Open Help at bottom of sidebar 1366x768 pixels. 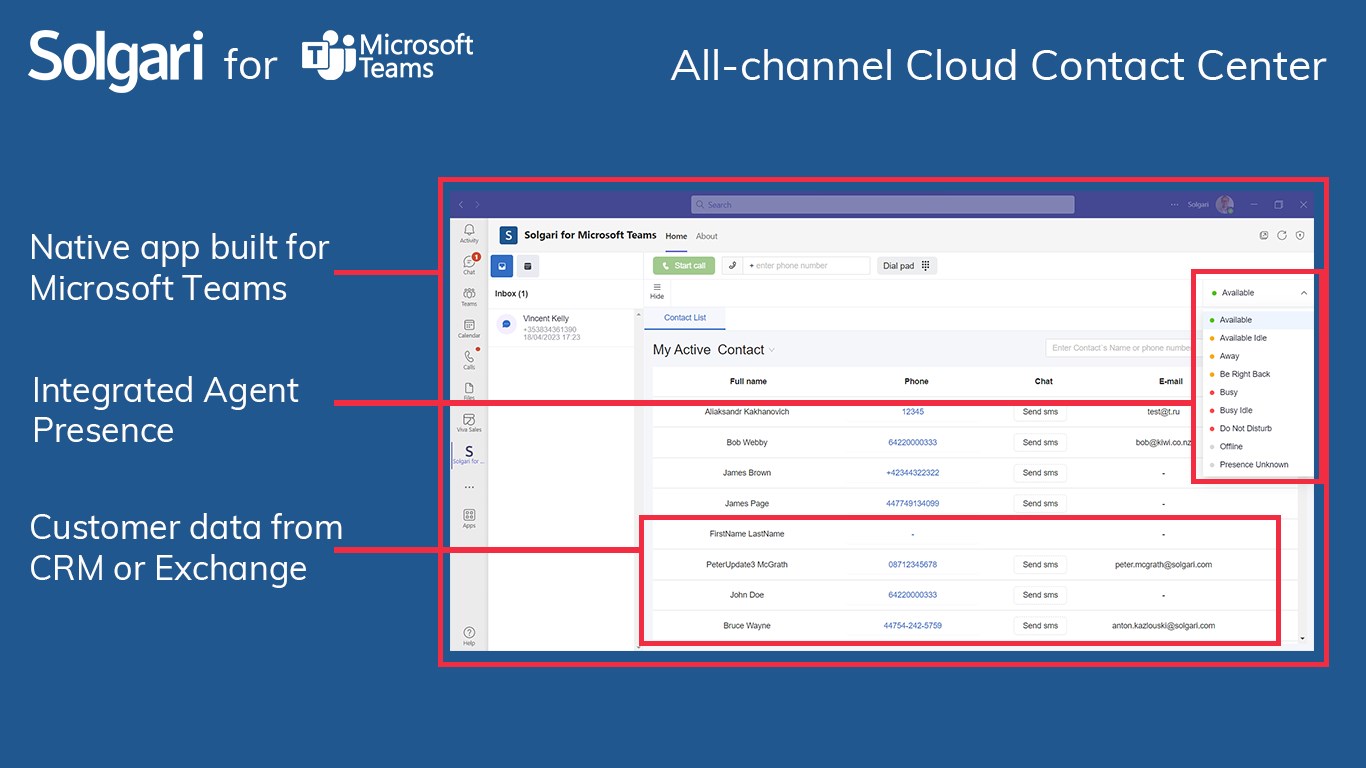pyautogui.click(x=469, y=636)
